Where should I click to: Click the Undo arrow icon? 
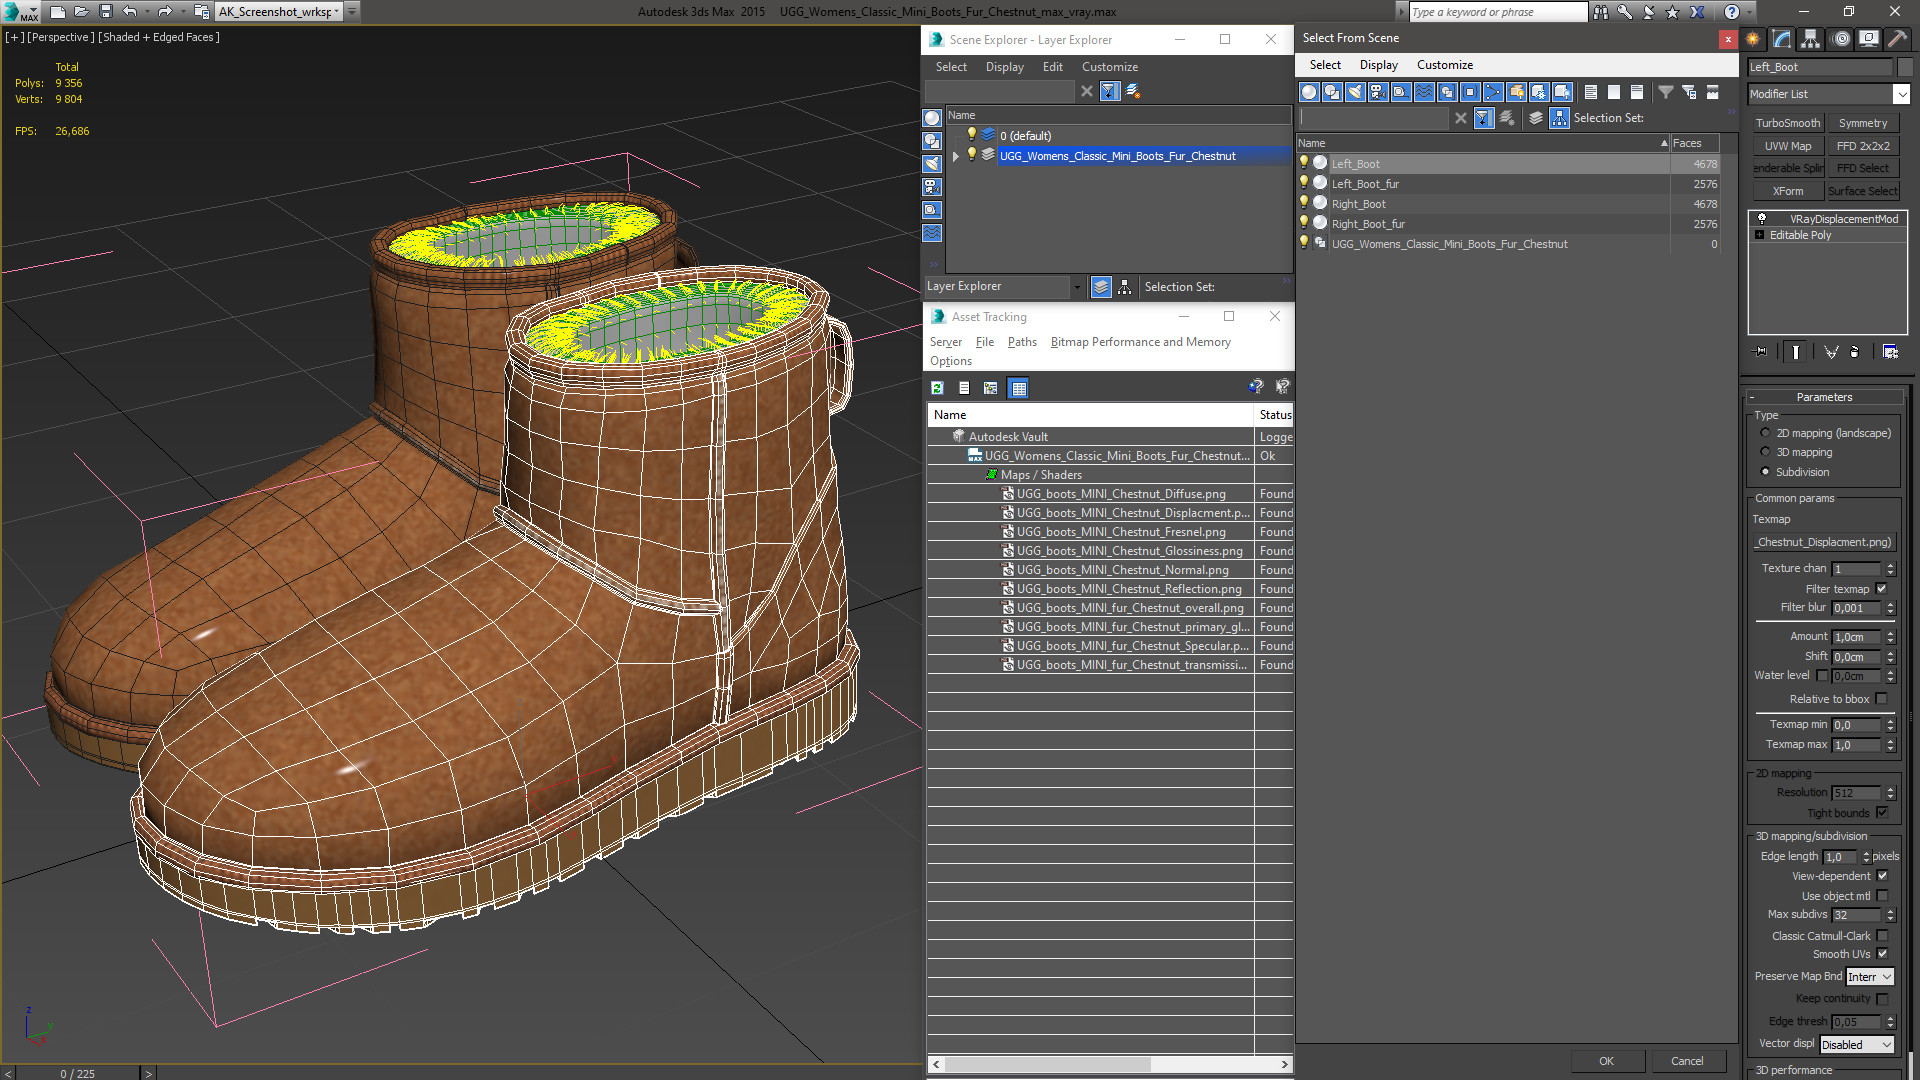pos(129,12)
